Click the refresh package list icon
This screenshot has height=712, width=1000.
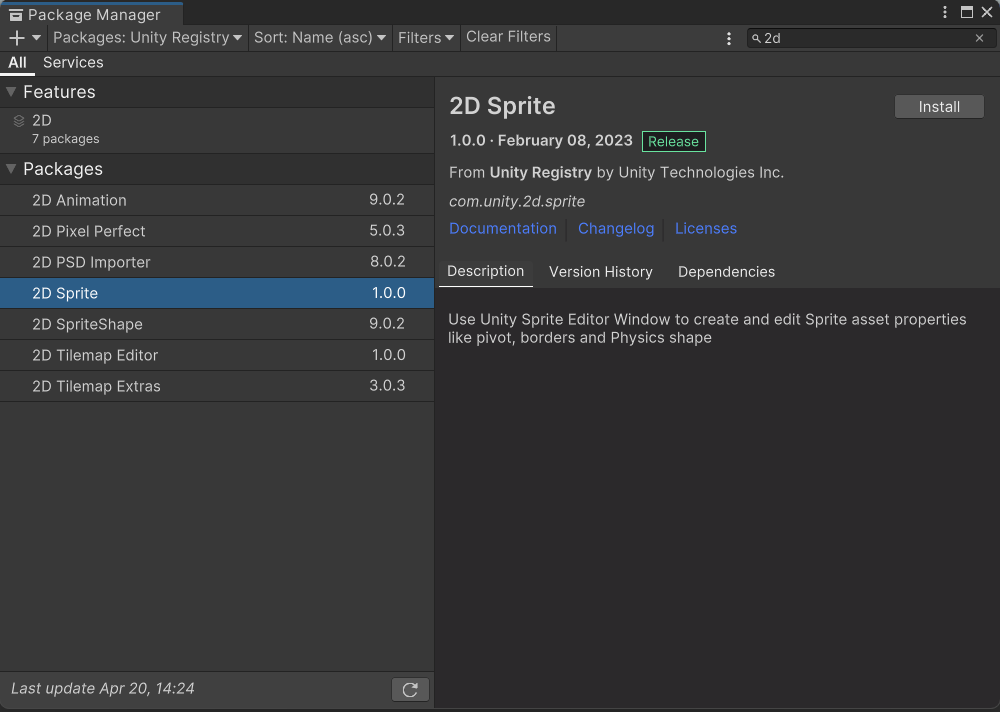point(410,689)
